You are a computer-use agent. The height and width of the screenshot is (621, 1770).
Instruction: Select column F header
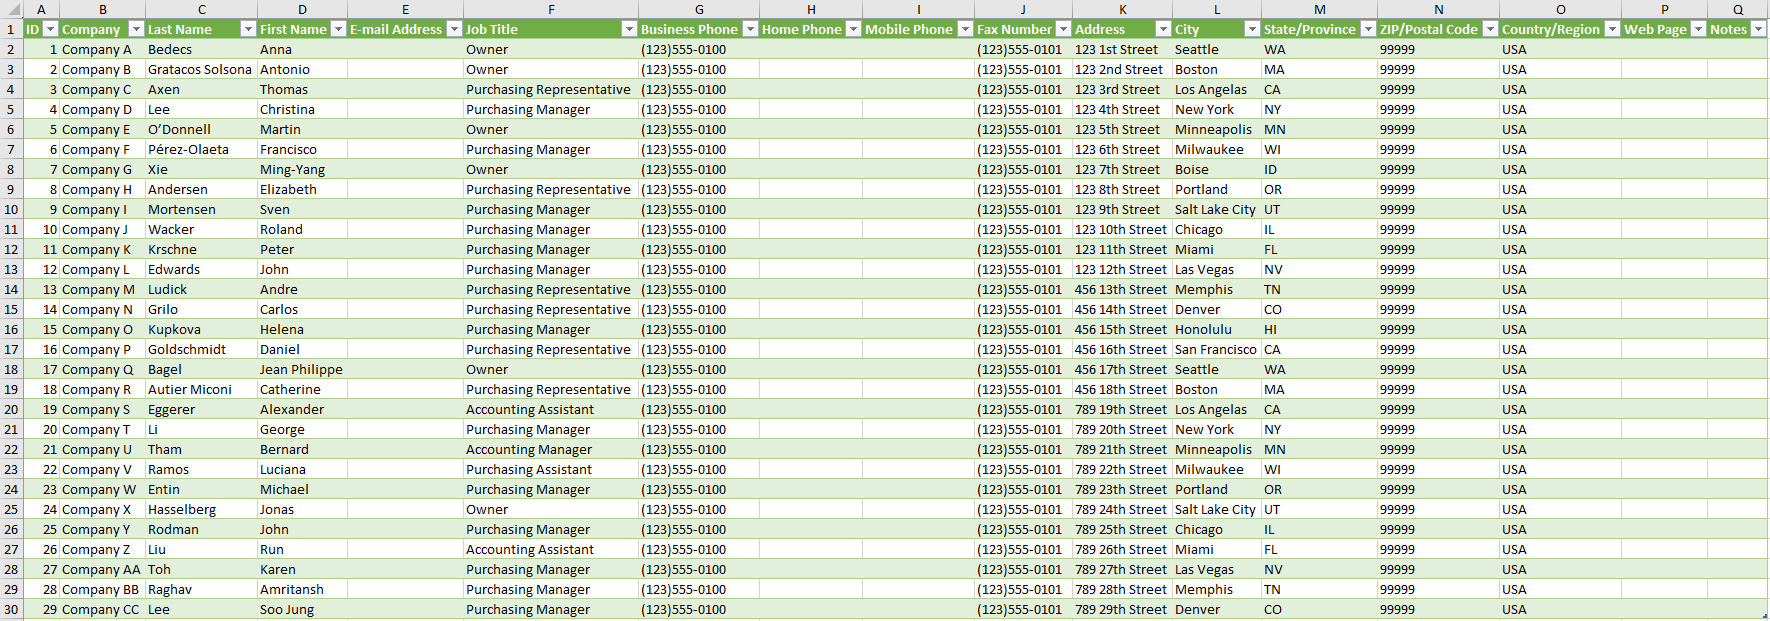[x=551, y=9]
